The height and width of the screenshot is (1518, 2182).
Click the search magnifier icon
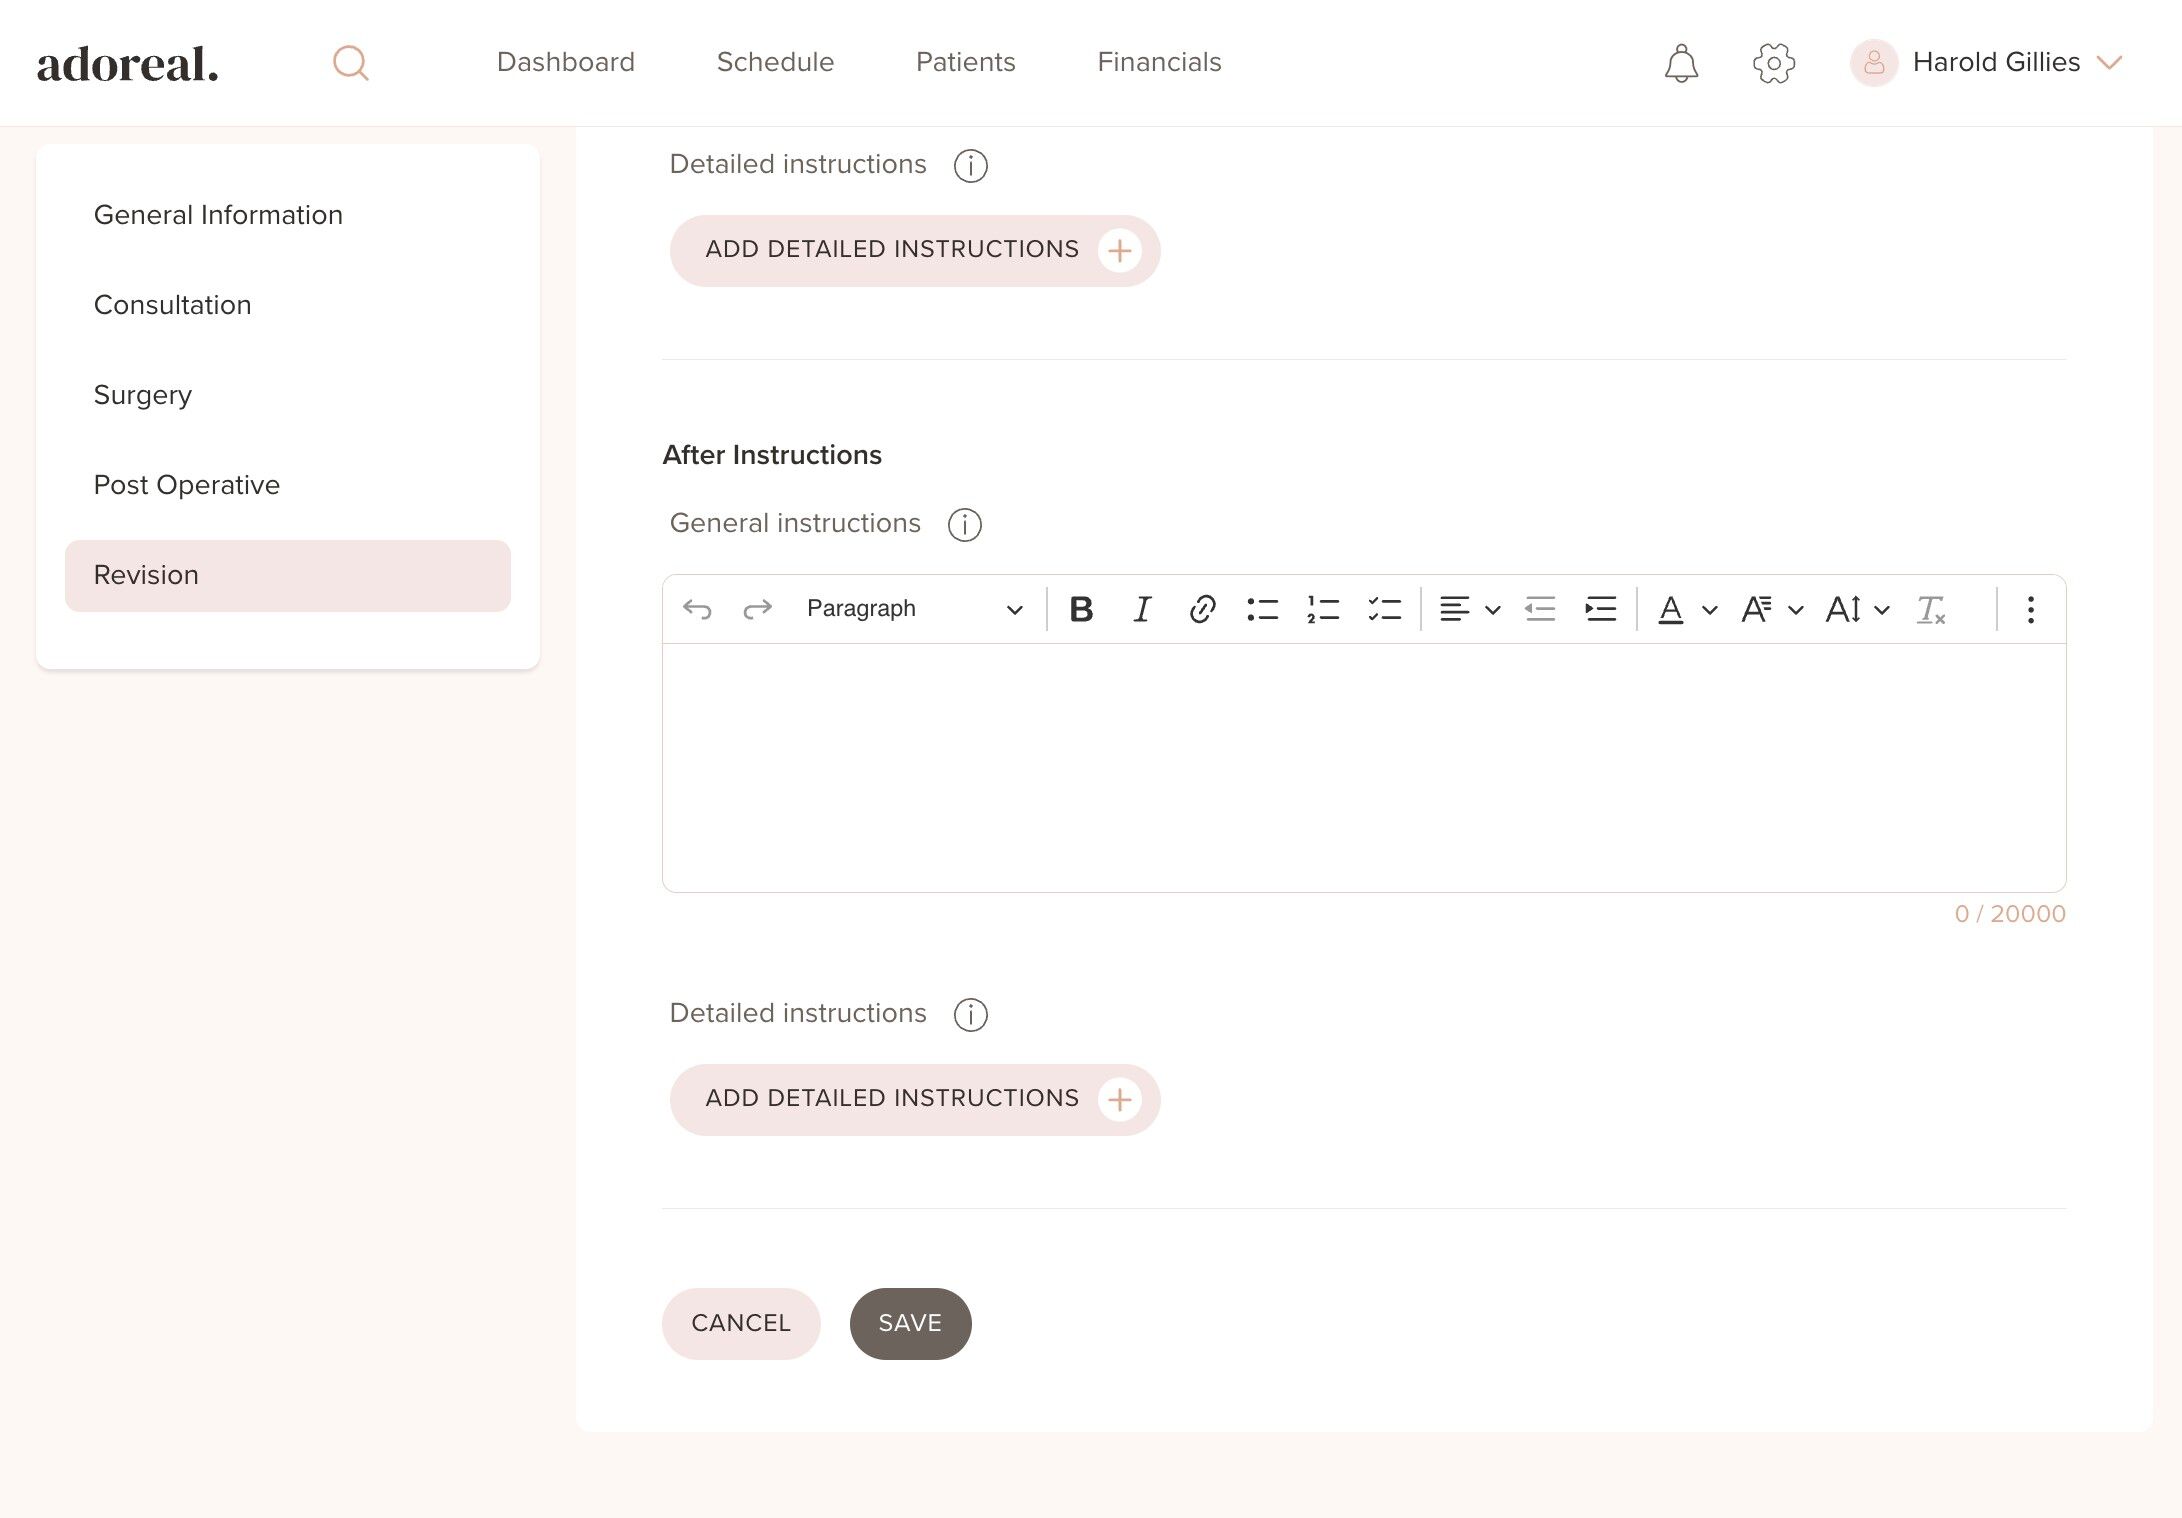[x=350, y=63]
